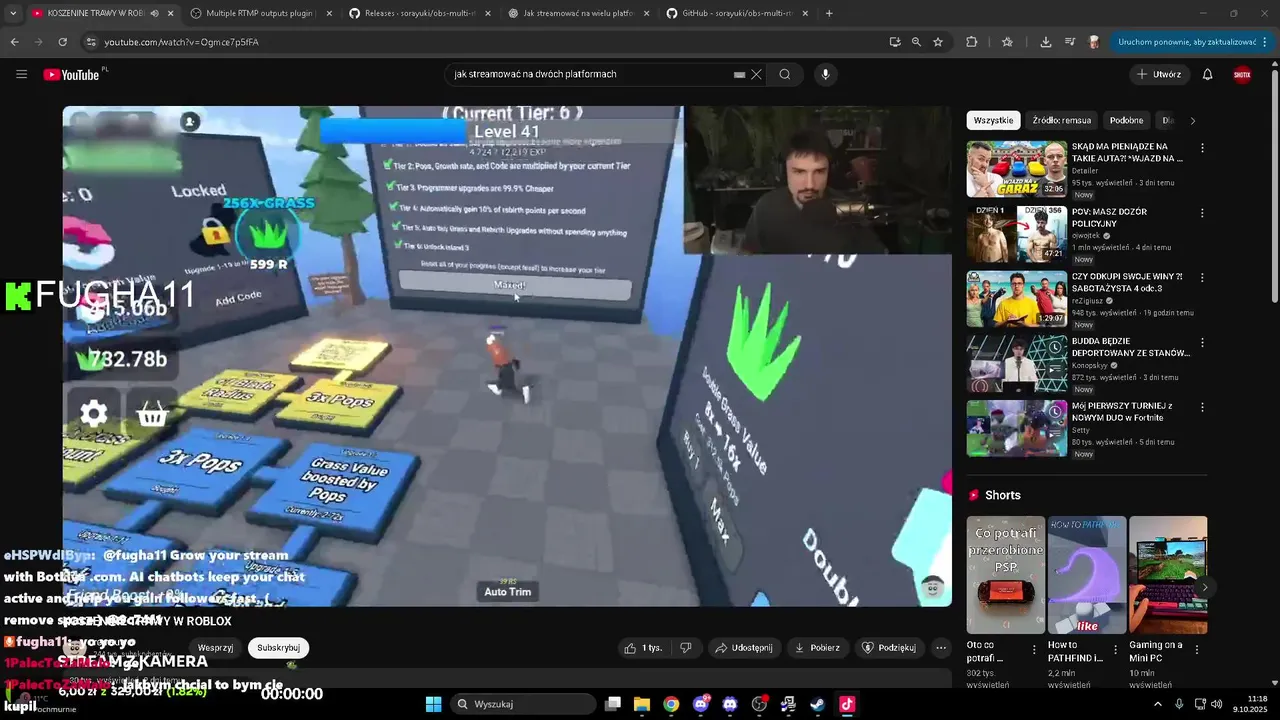Click the Pobierz download button
Screen dimensions: 1280x720
(817, 648)
